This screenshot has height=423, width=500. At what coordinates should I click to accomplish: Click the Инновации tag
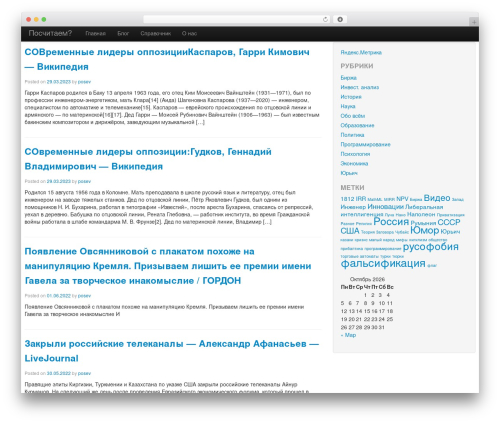click(x=385, y=207)
